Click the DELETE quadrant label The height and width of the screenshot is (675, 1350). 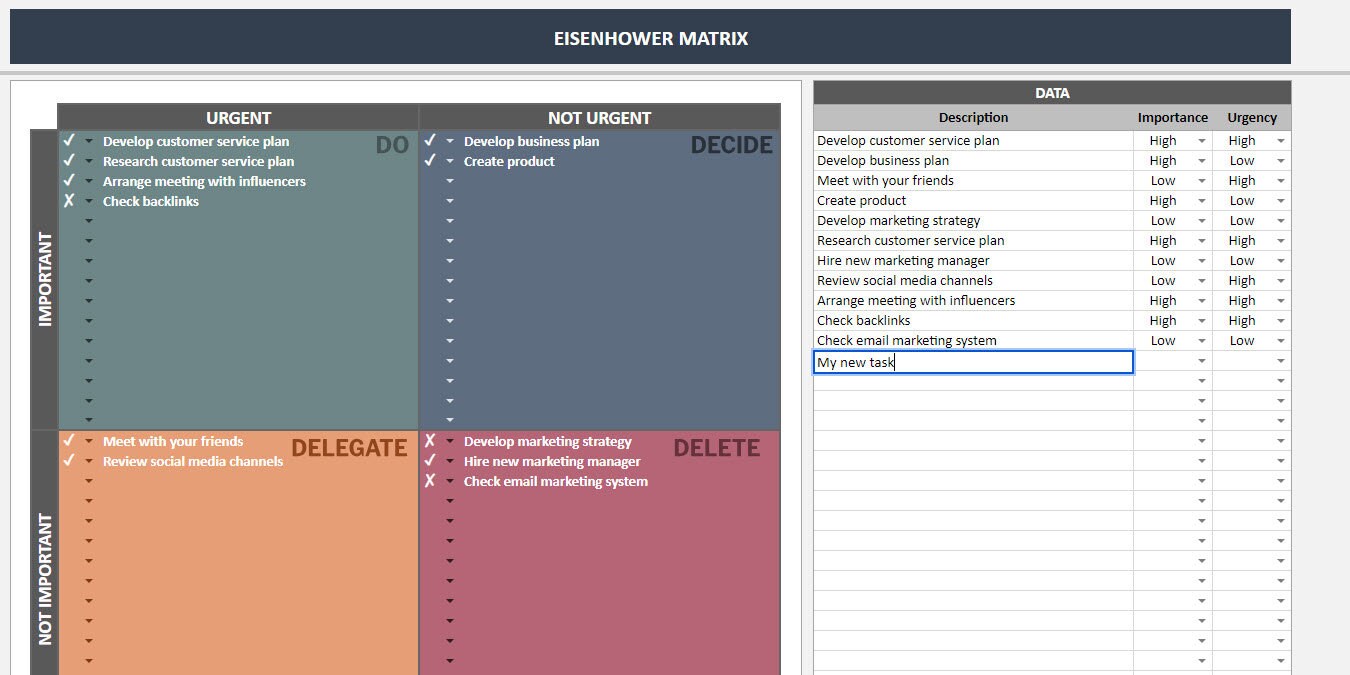(717, 448)
